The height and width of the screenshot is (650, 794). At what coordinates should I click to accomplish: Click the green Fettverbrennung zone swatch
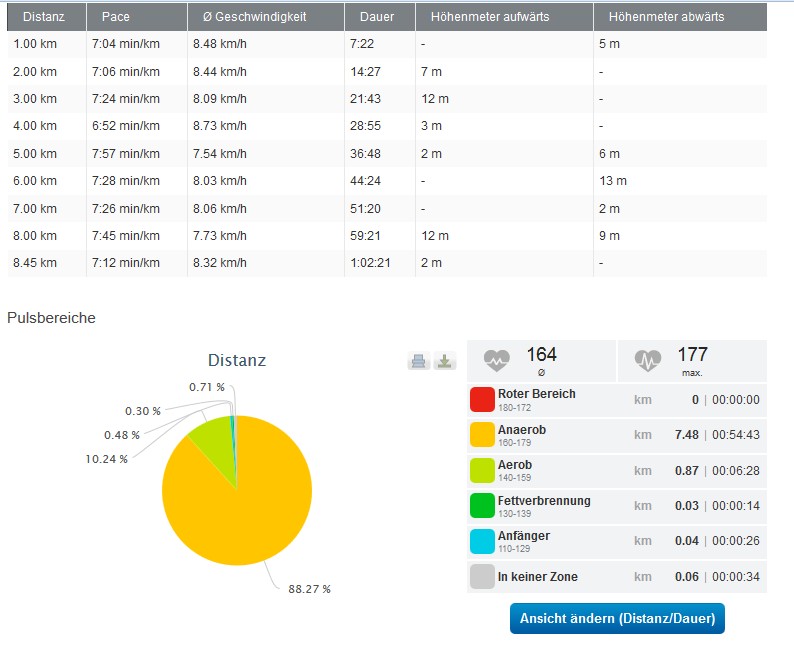[x=482, y=506]
